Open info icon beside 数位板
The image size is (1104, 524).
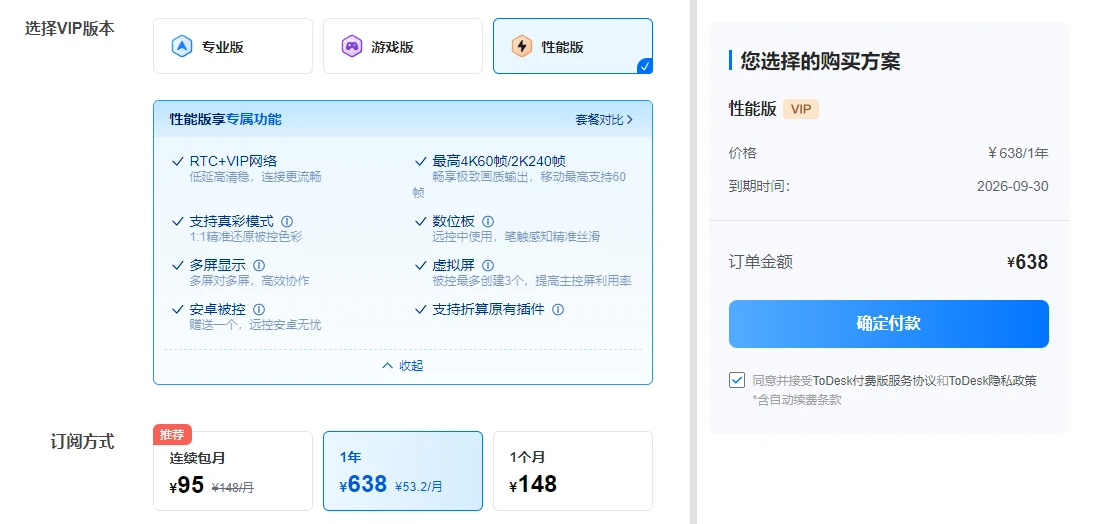pyautogui.click(x=488, y=221)
